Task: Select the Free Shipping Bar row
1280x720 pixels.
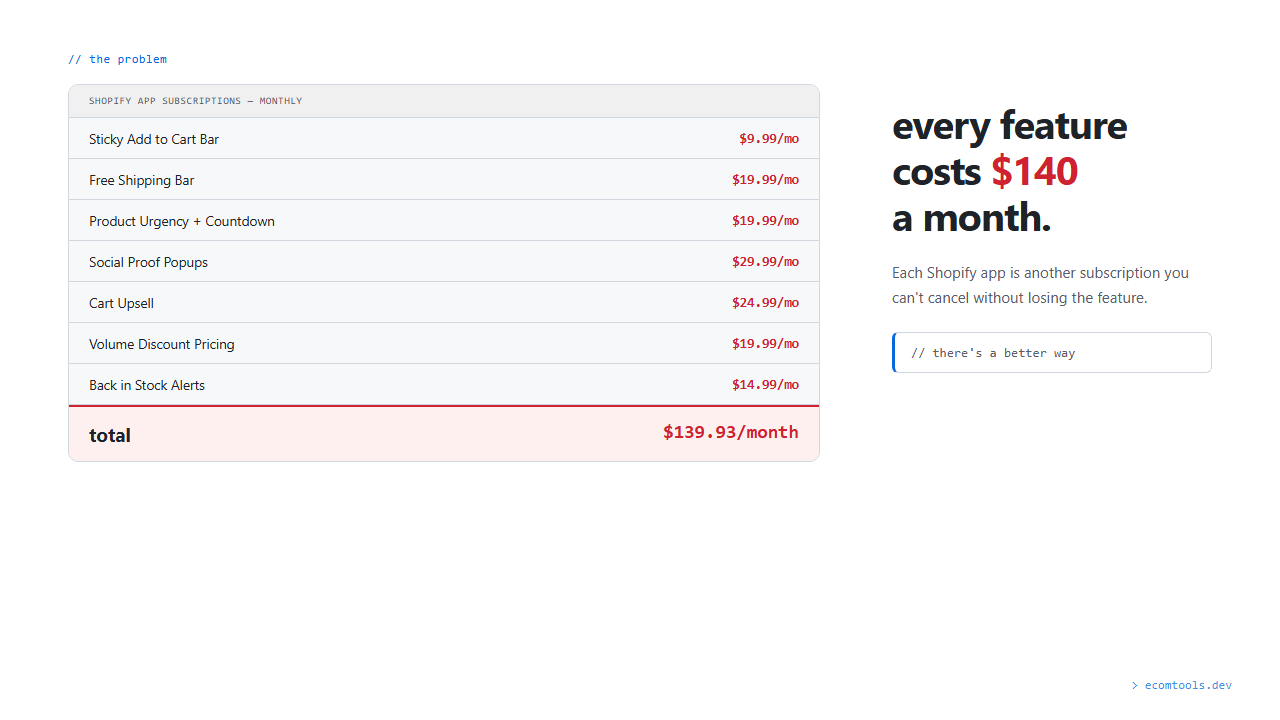Action: point(142,180)
